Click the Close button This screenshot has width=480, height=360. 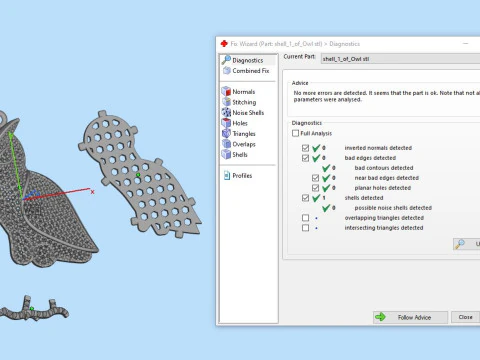(465, 317)
